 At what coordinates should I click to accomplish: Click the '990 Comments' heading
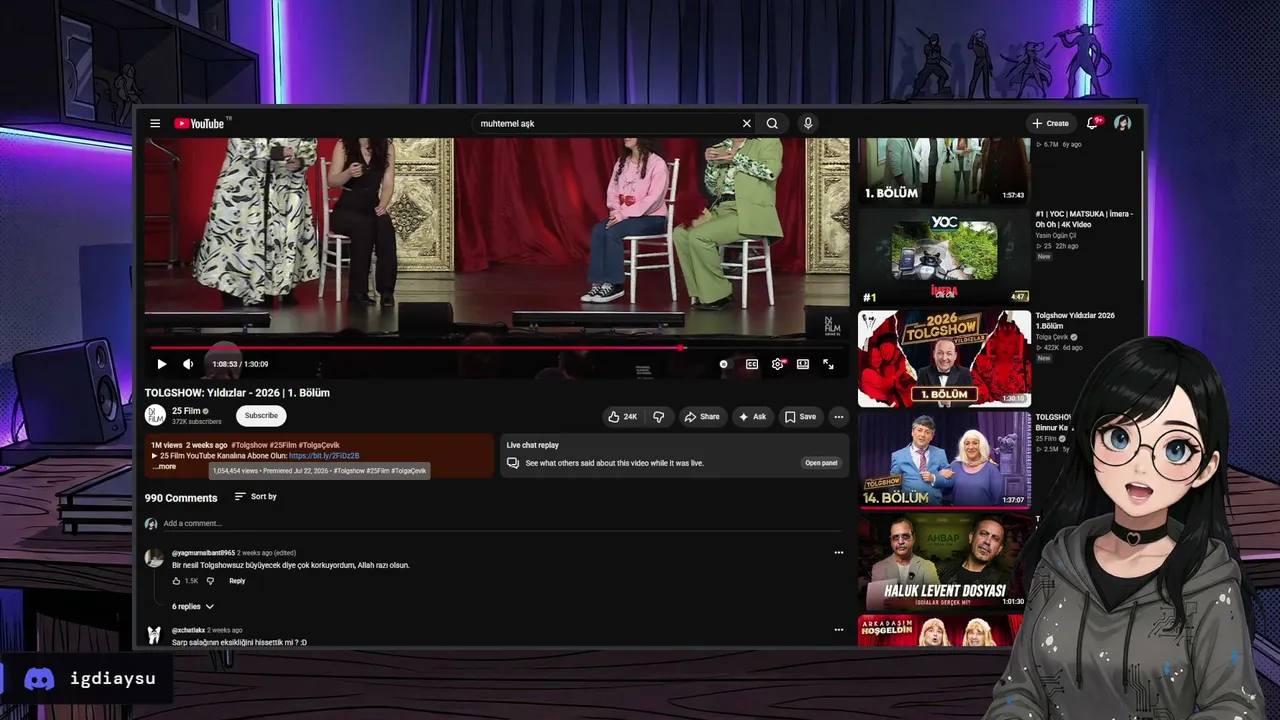coord(181,498)
